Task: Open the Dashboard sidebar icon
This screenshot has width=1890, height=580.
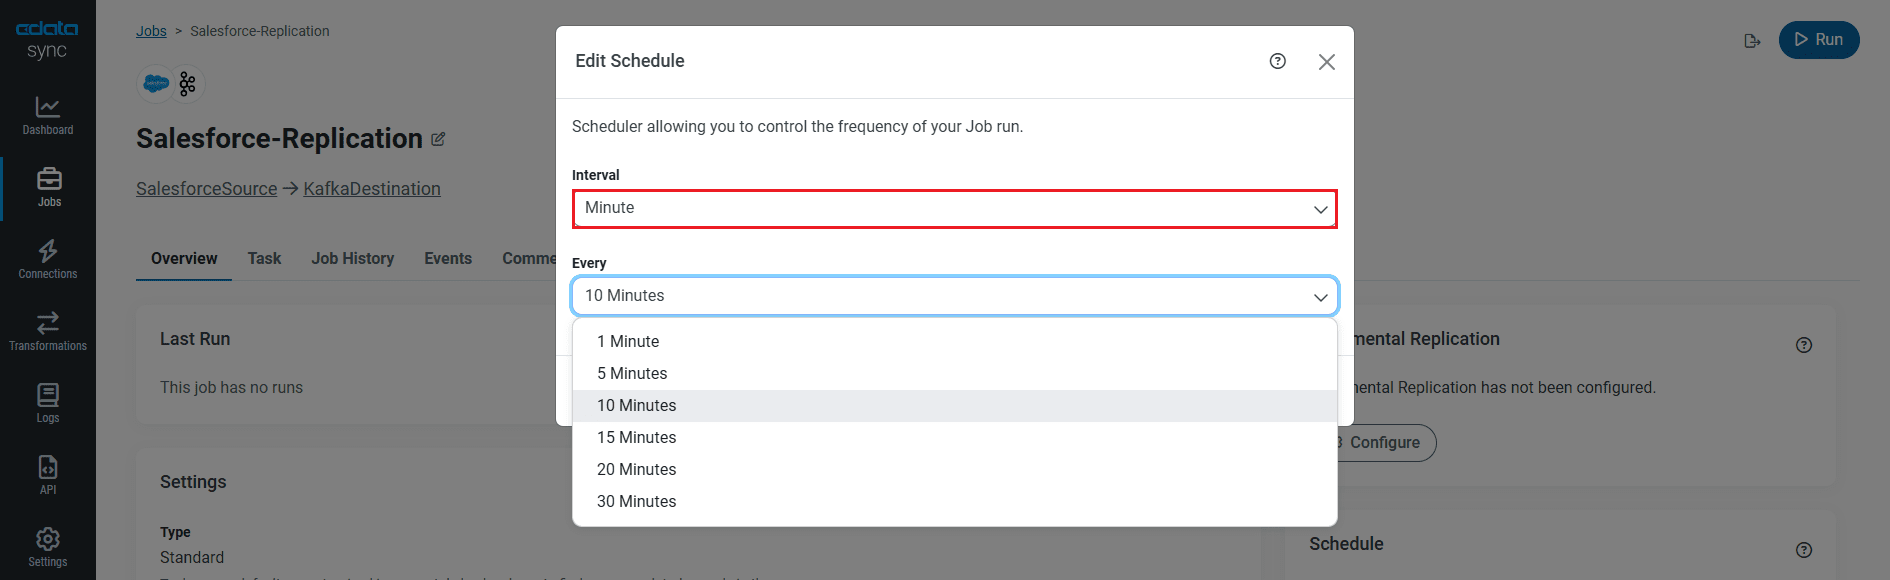Action: [48, 115]
